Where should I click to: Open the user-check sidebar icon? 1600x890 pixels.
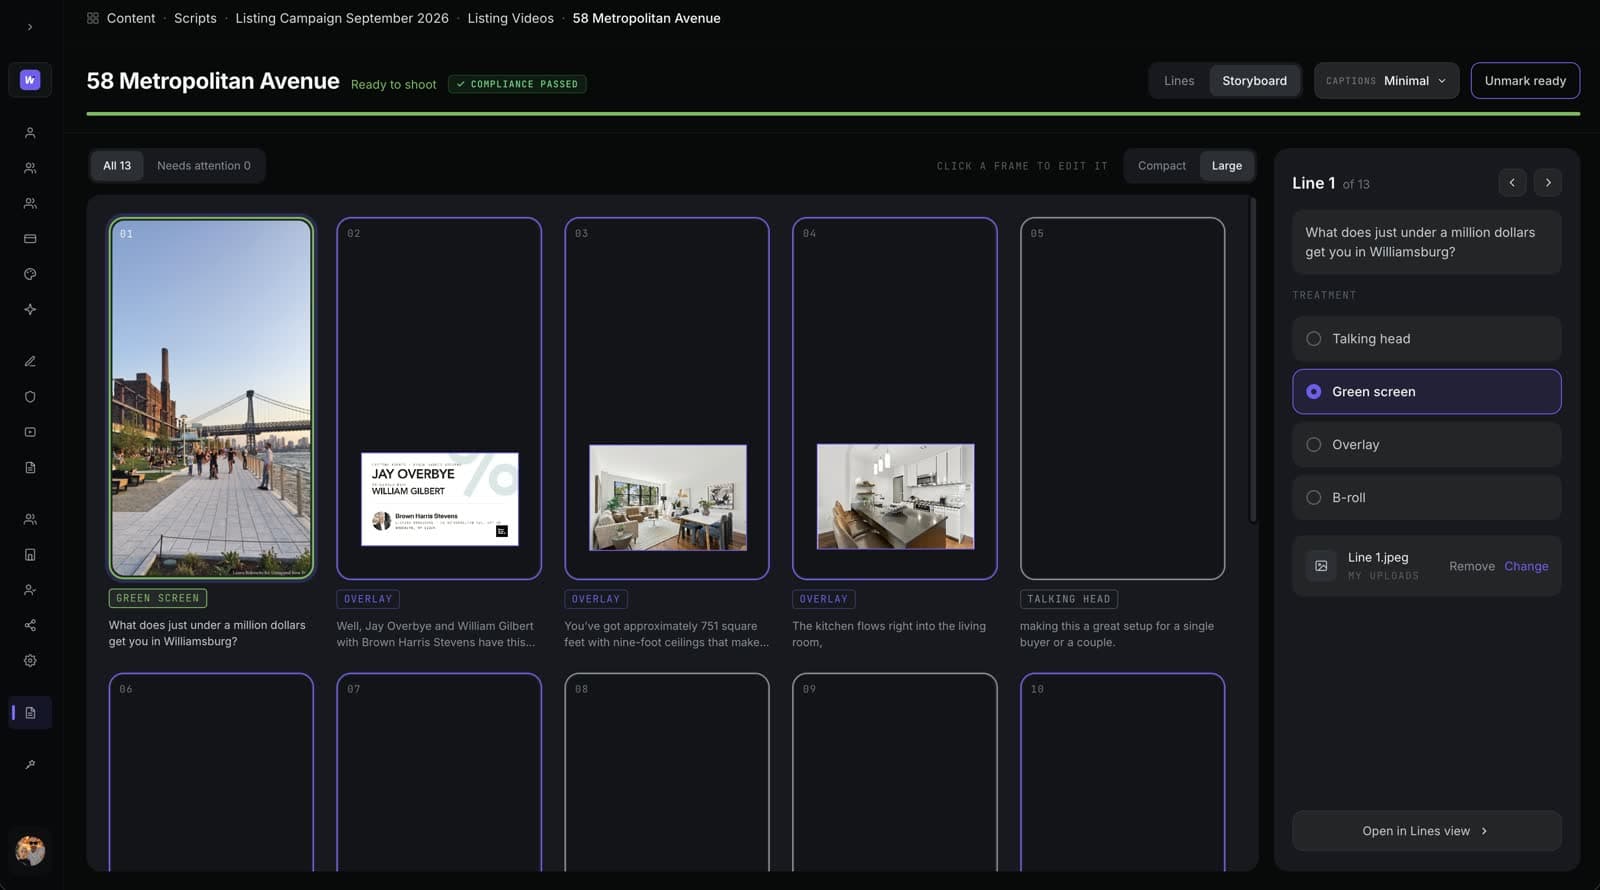[x=30, y=590]
